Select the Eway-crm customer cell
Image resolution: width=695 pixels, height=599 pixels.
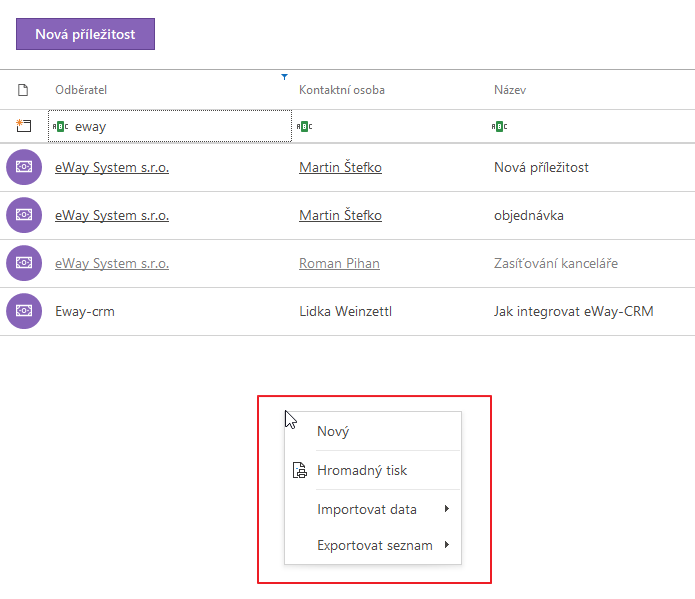pyautogui.click(x=85, y=311)
